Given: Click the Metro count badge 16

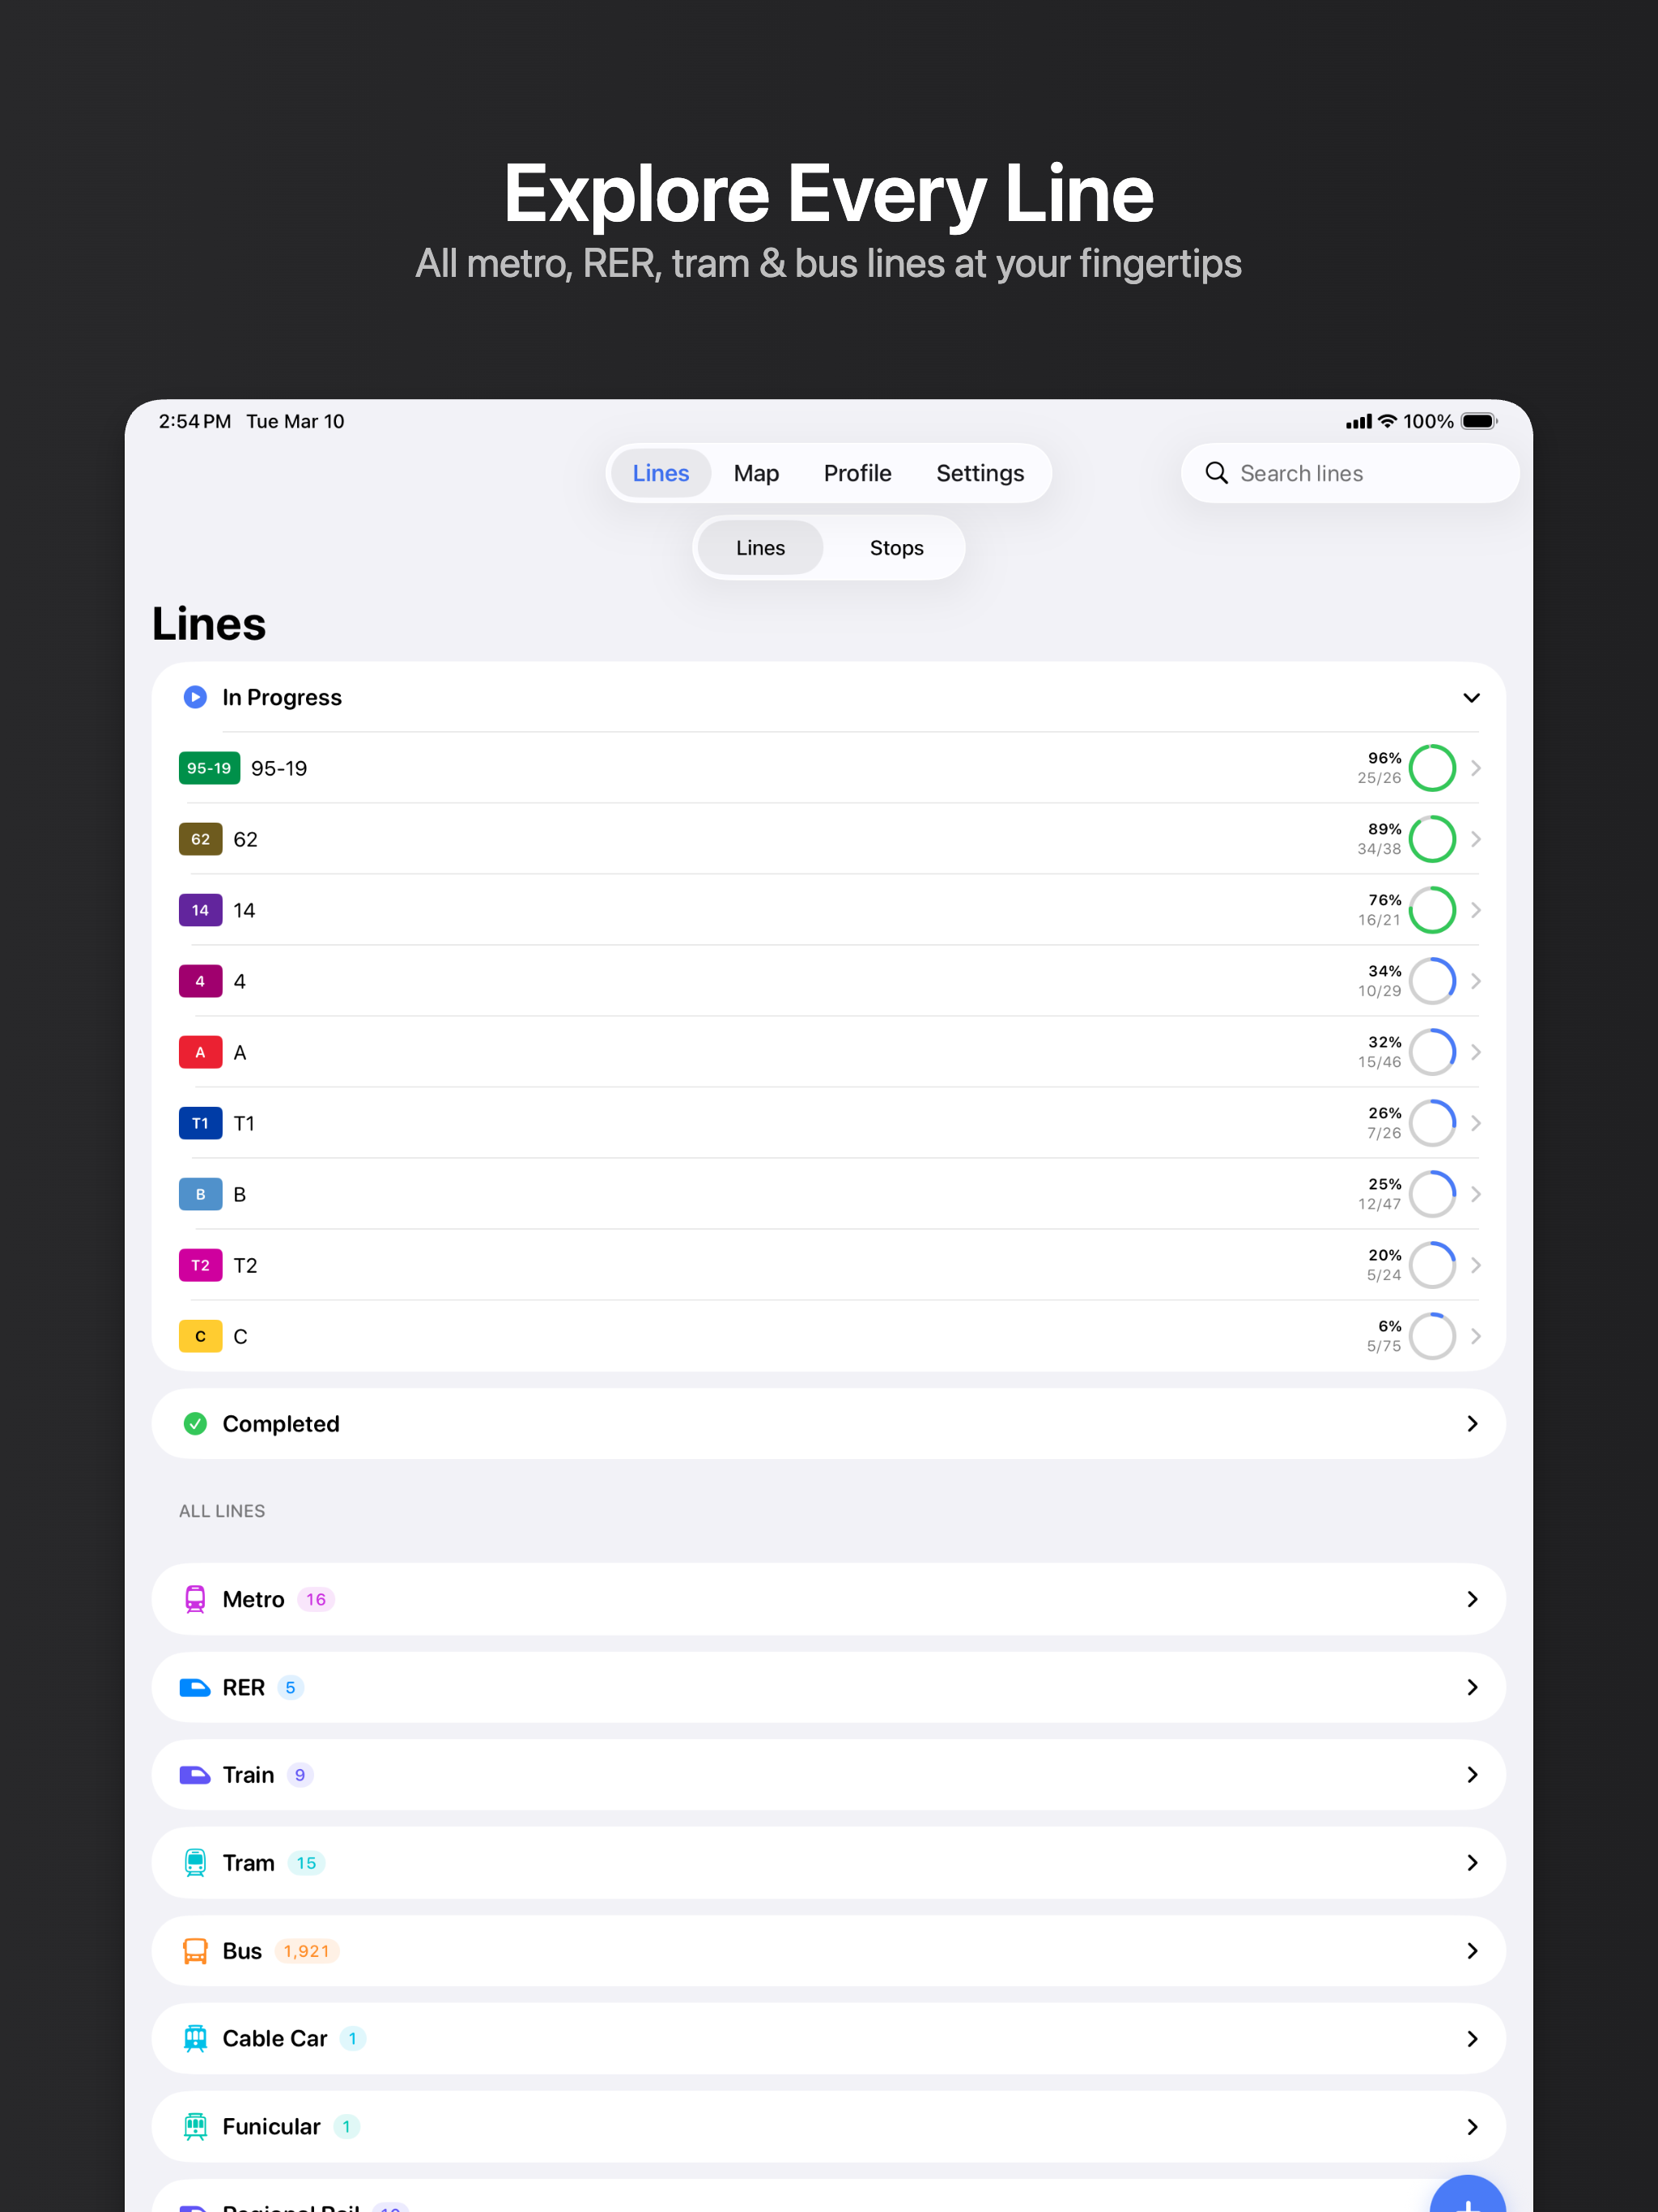Looking at the screenshot, I should pos(316,1599).
